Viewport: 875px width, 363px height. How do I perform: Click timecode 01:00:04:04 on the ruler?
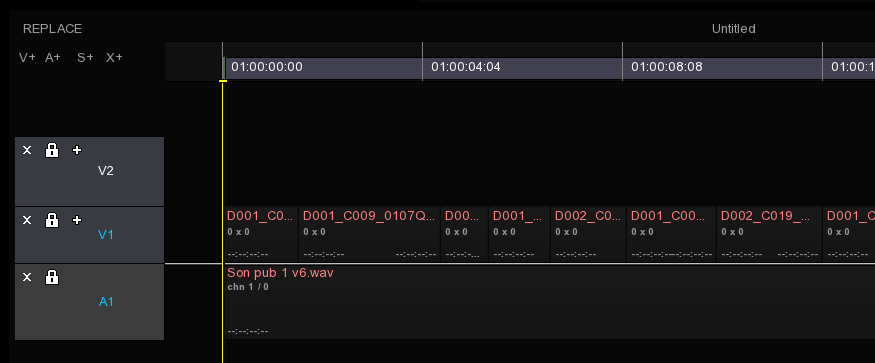(x=466, y=67)
